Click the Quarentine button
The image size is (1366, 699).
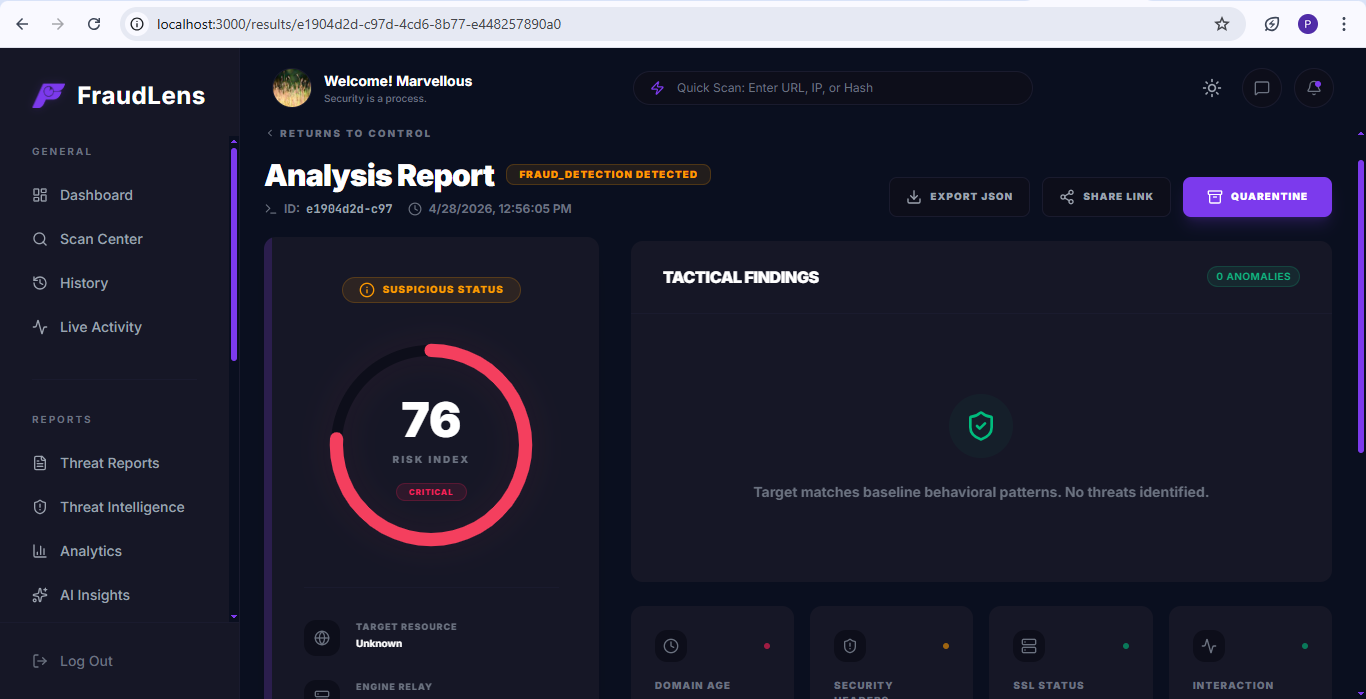coord(1257,197)
